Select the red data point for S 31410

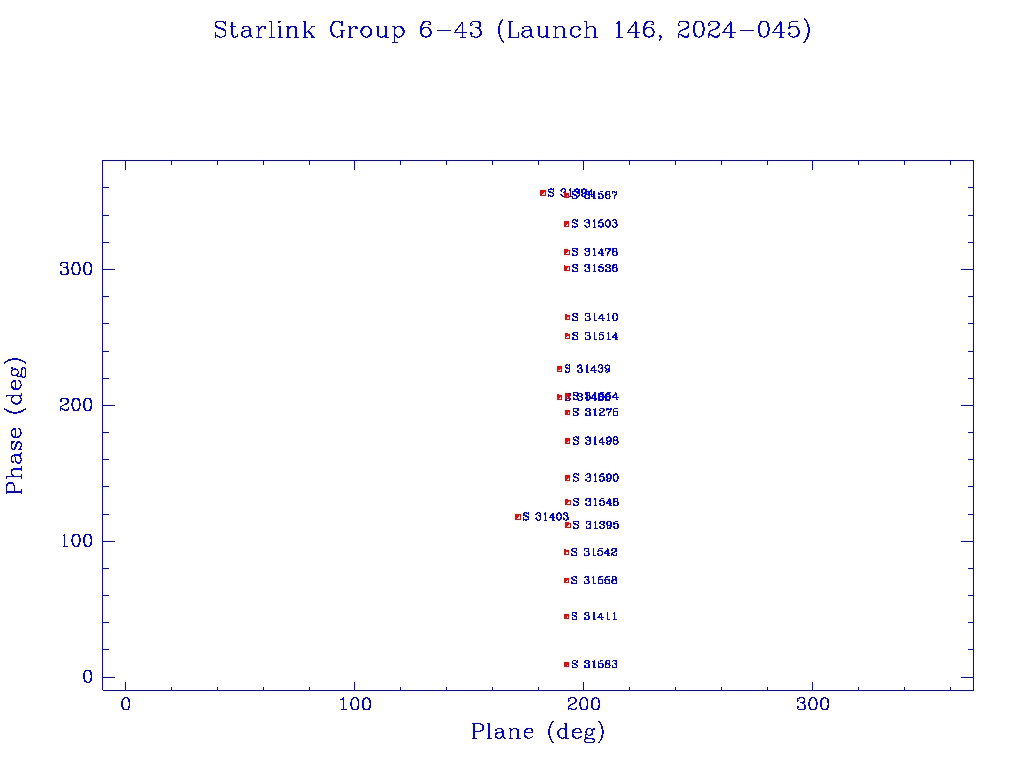(568, 317)
